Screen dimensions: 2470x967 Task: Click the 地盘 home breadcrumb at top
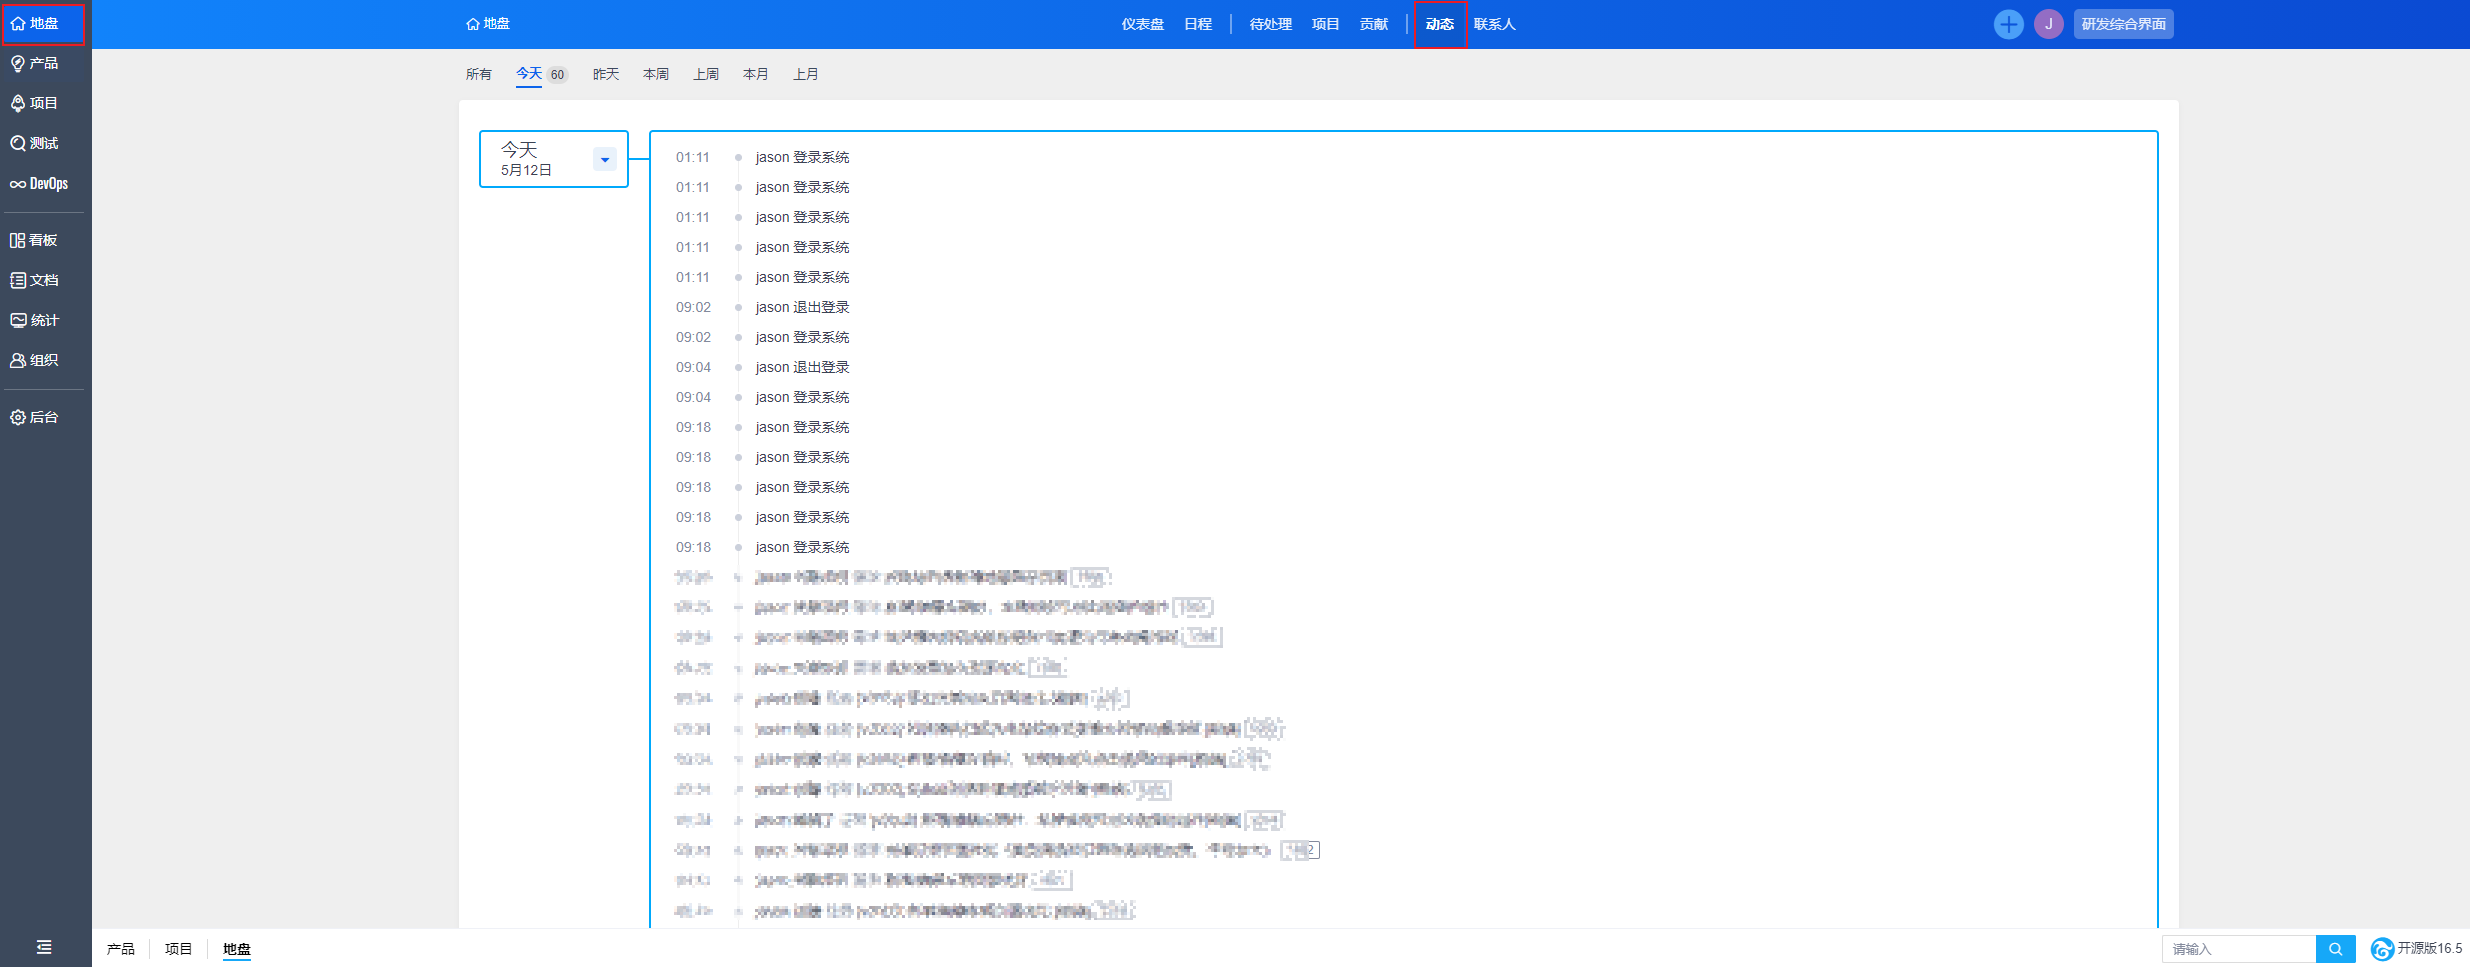click(x=488, y=24)
